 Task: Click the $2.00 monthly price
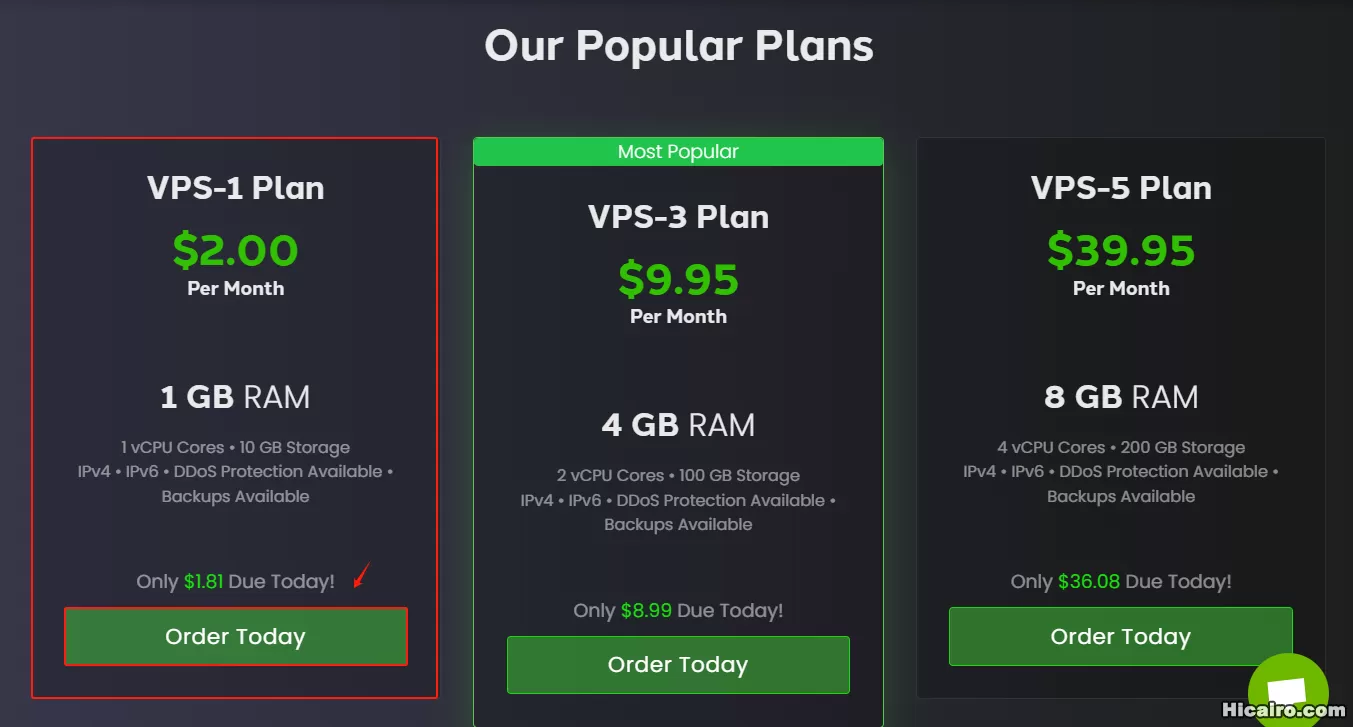point(236,250)
